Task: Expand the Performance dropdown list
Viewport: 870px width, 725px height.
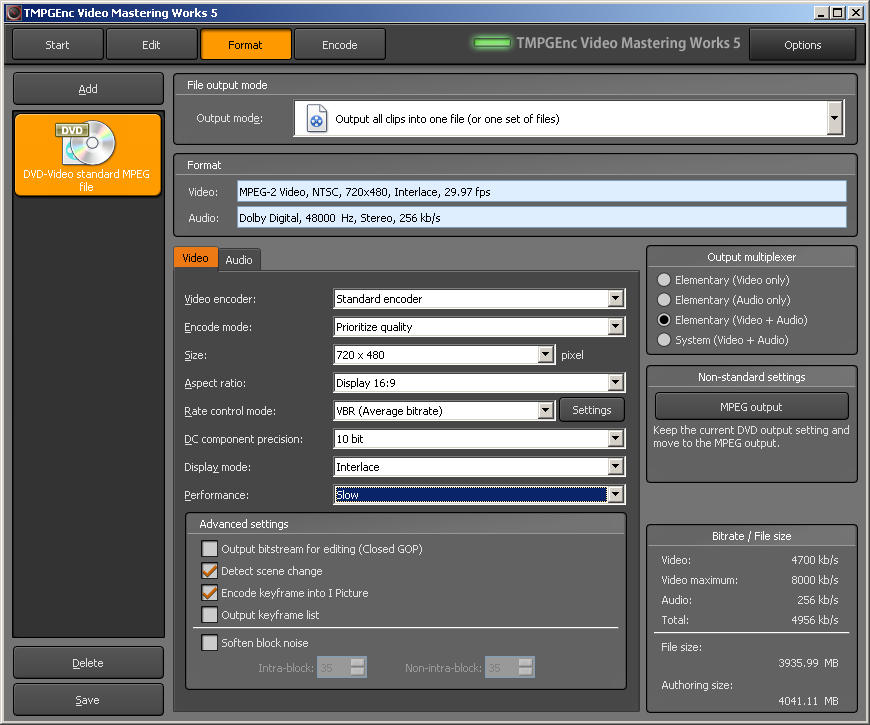Action: [x=616, y=495]
